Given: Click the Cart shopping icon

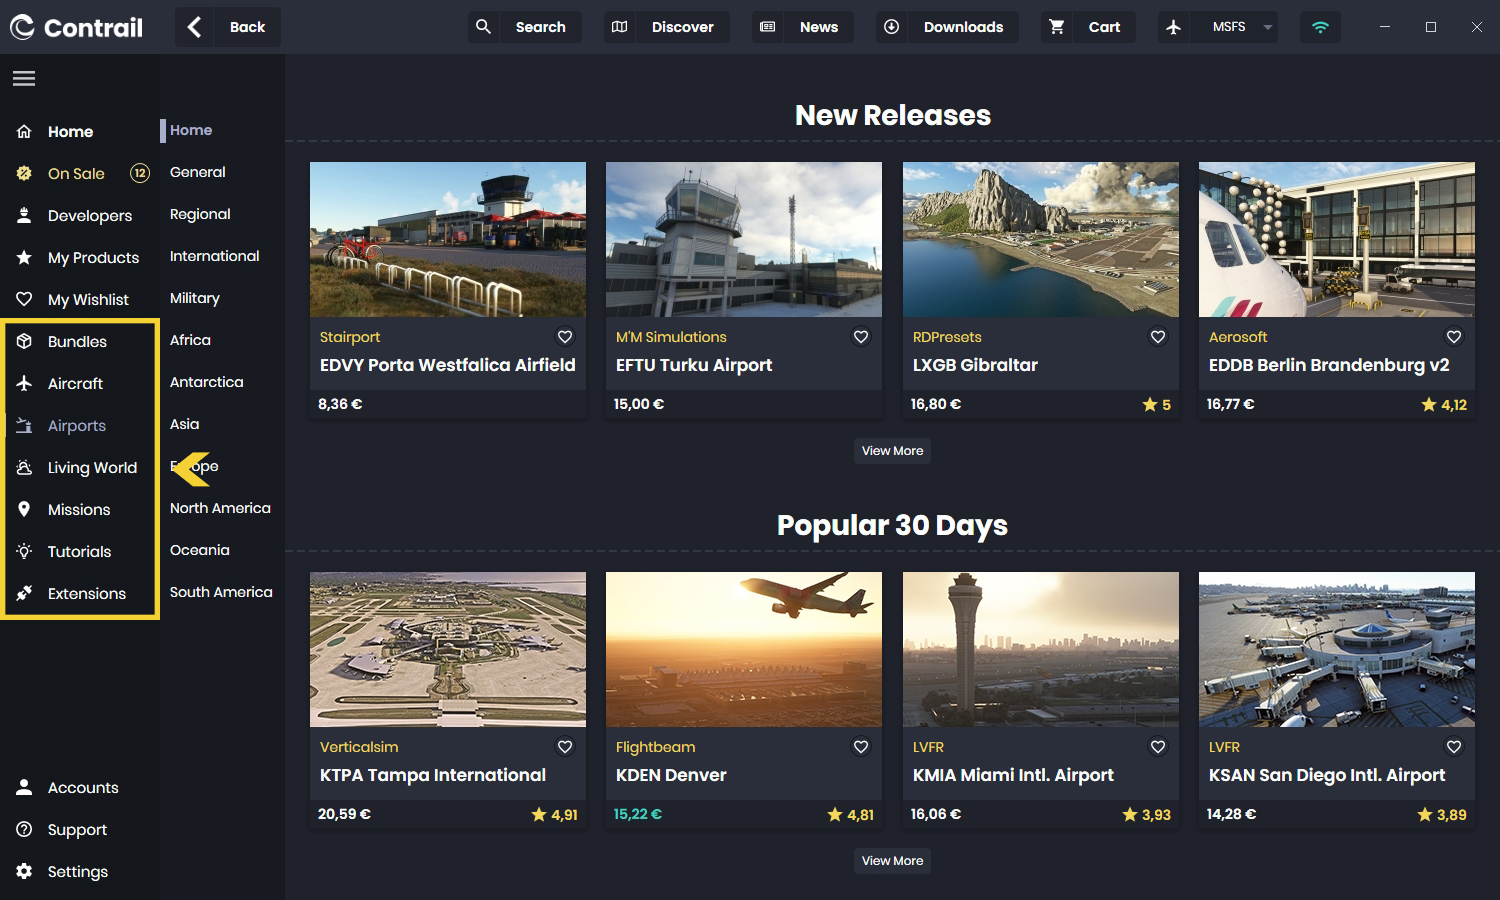Looking at the screenshot, I should point(1056,27).
